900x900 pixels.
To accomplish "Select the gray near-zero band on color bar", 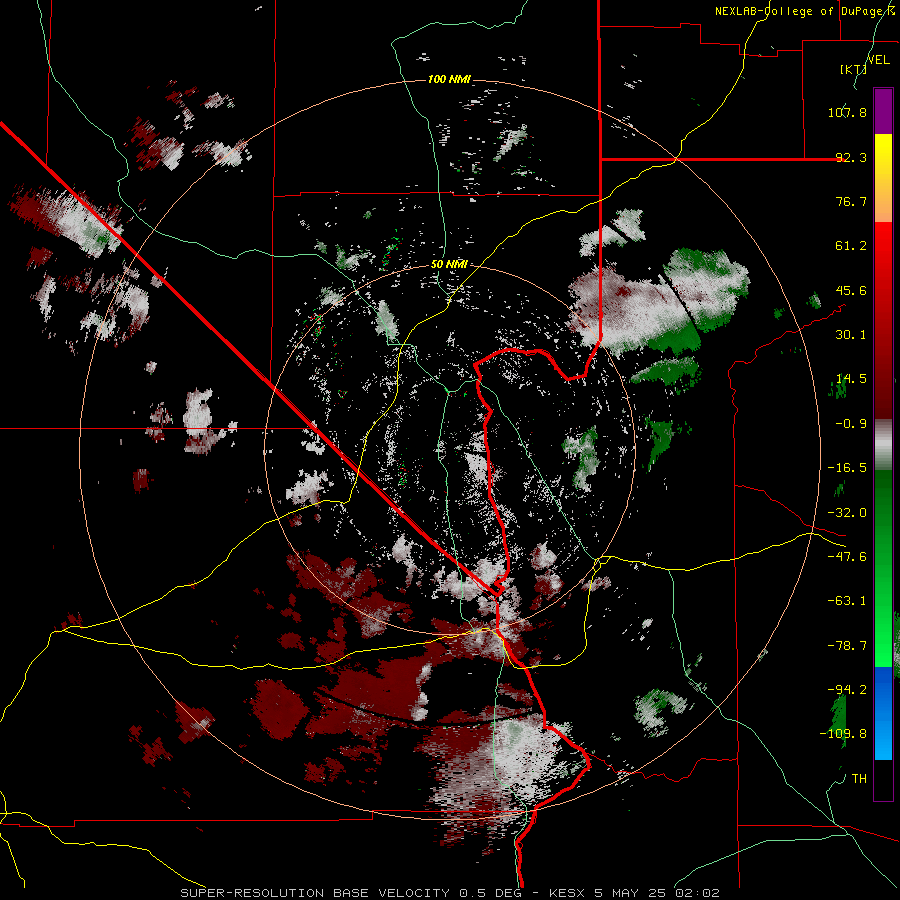I will point(883,443).
